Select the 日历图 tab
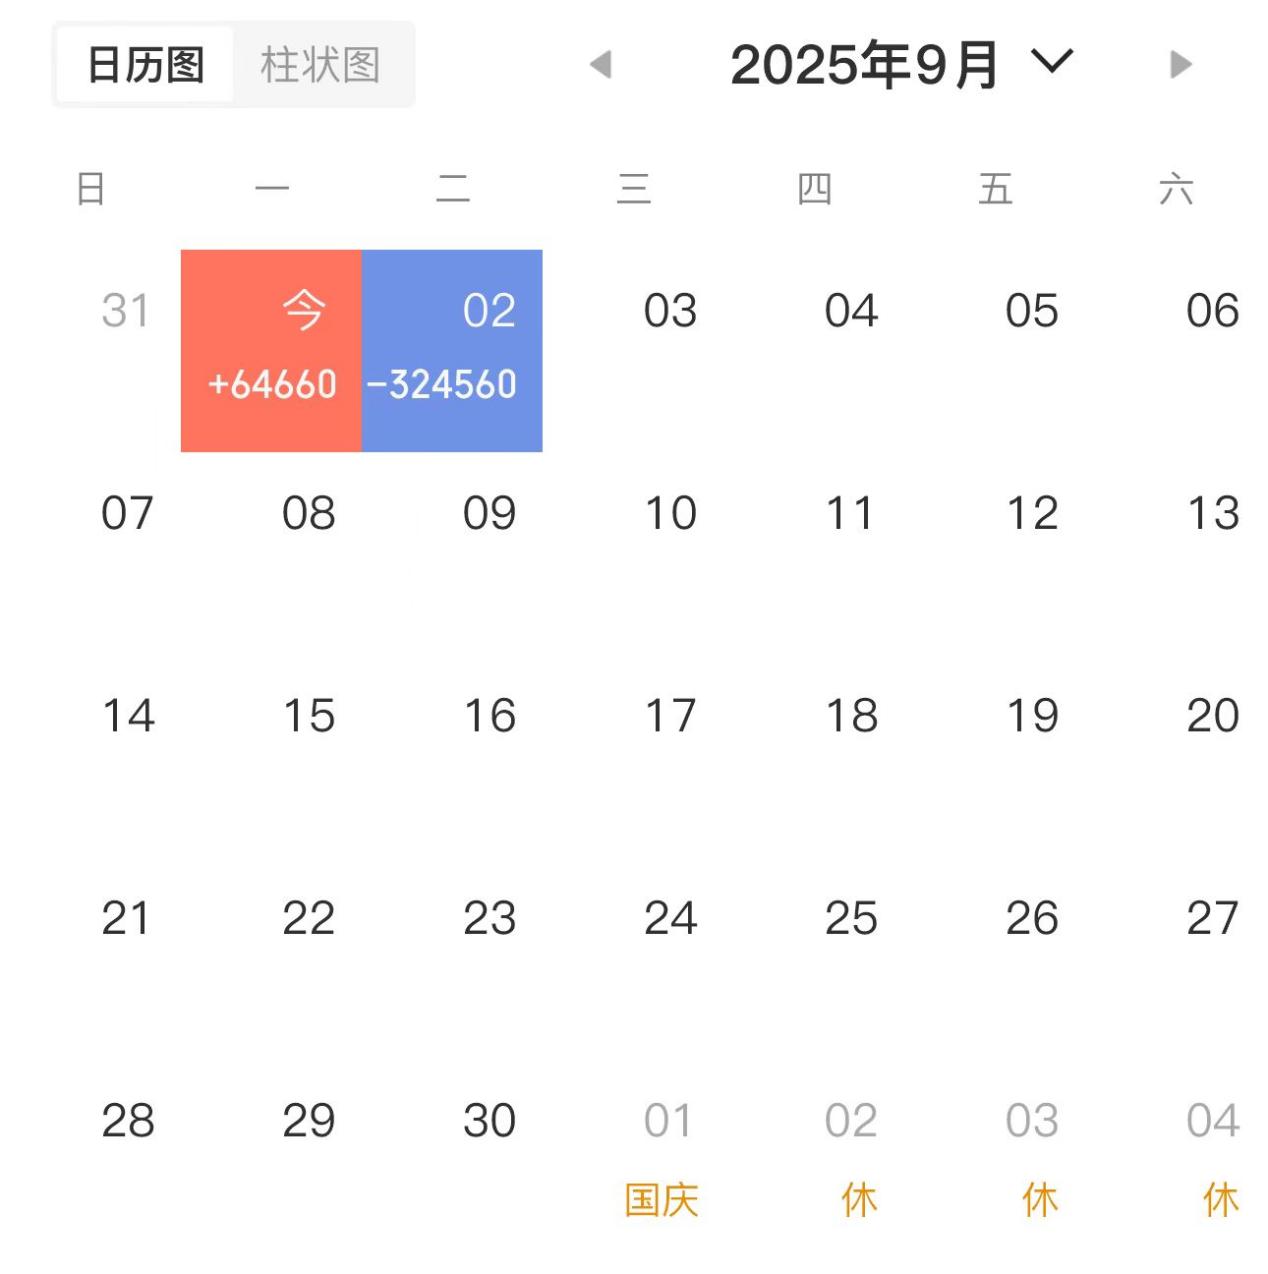The image size is (1268, 1274). click(146, 65)
